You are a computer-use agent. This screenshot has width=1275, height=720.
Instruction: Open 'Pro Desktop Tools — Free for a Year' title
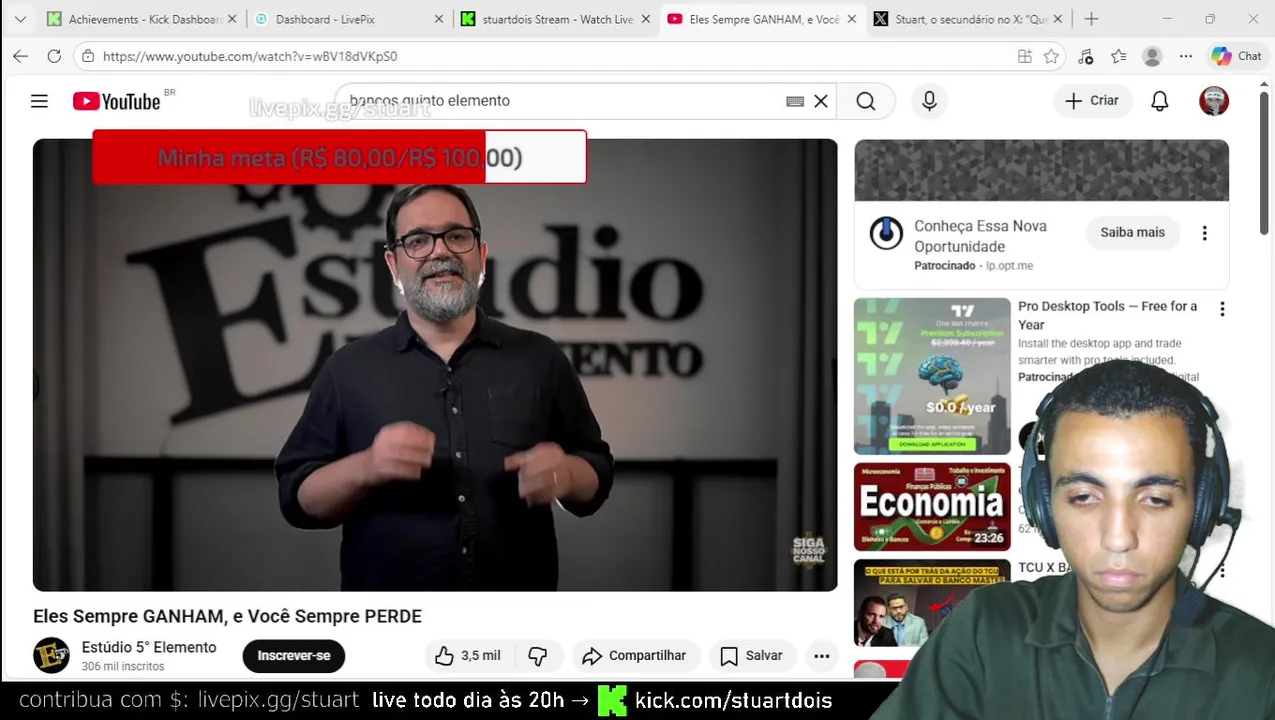(x=1107, y=316)
